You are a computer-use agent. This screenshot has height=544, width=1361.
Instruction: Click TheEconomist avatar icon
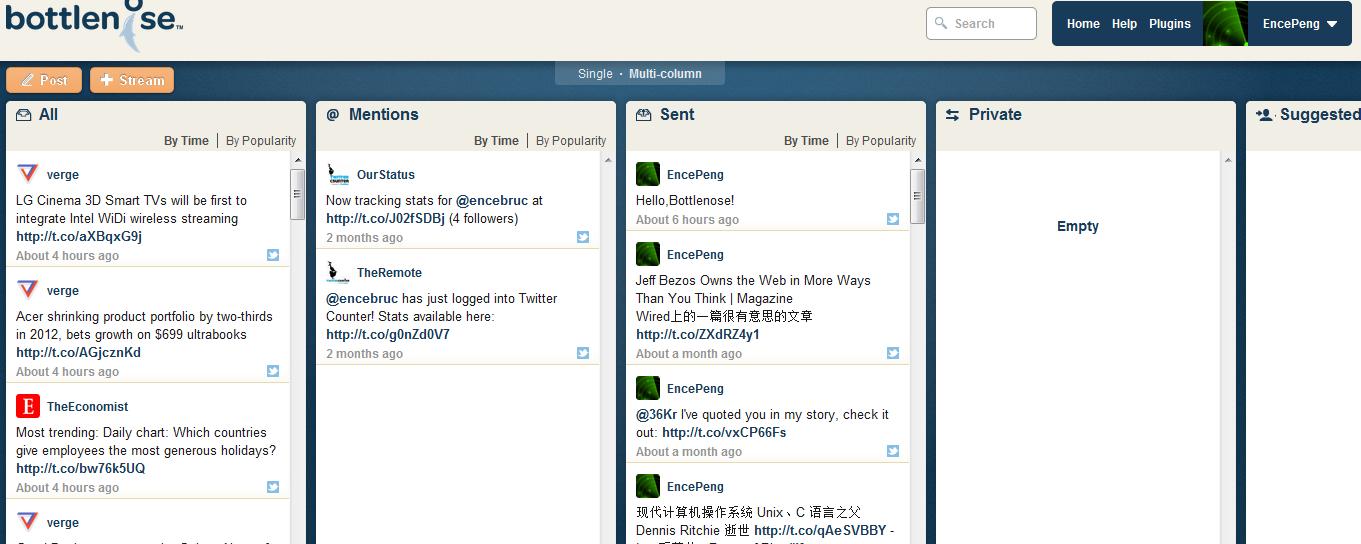point(28,406)
